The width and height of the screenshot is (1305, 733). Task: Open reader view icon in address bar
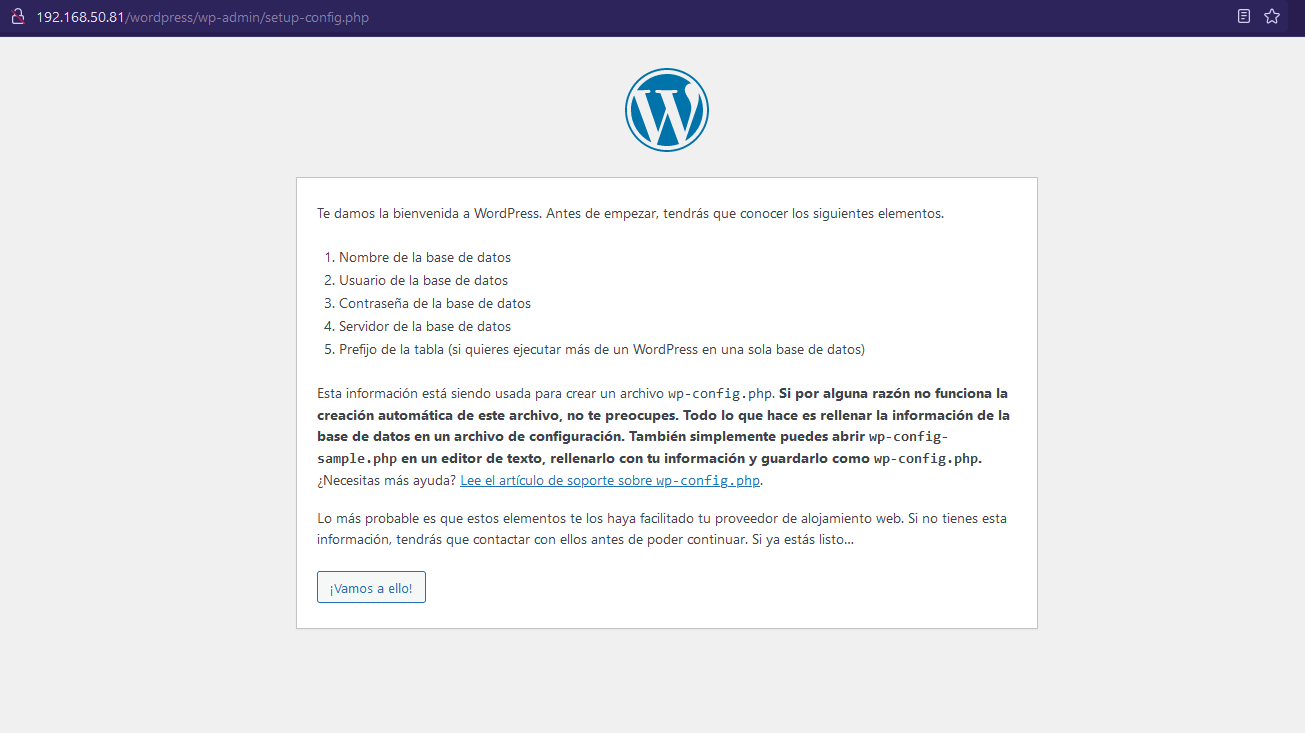1244,17
